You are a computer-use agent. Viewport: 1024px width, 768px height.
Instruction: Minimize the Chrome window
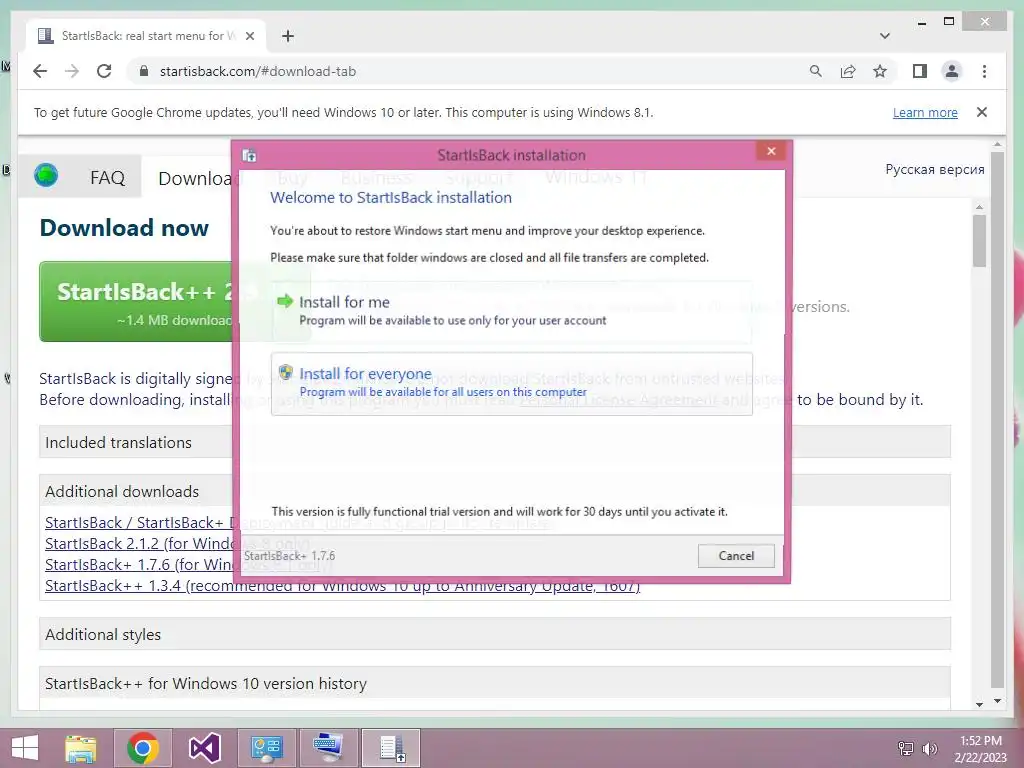(x=922, y=22)
